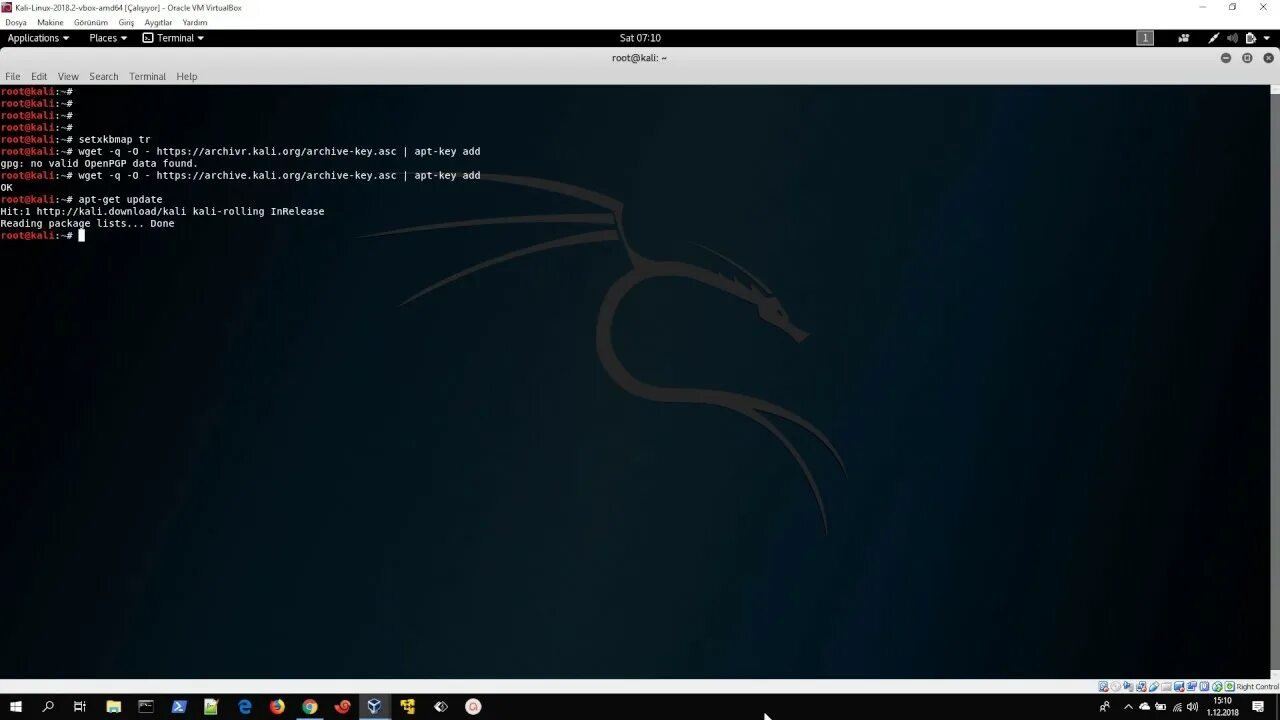The width and height of the screenshot is (1280, 720).
Task: Open PowerShell from taskbar
Action: (x=179, y=706)
